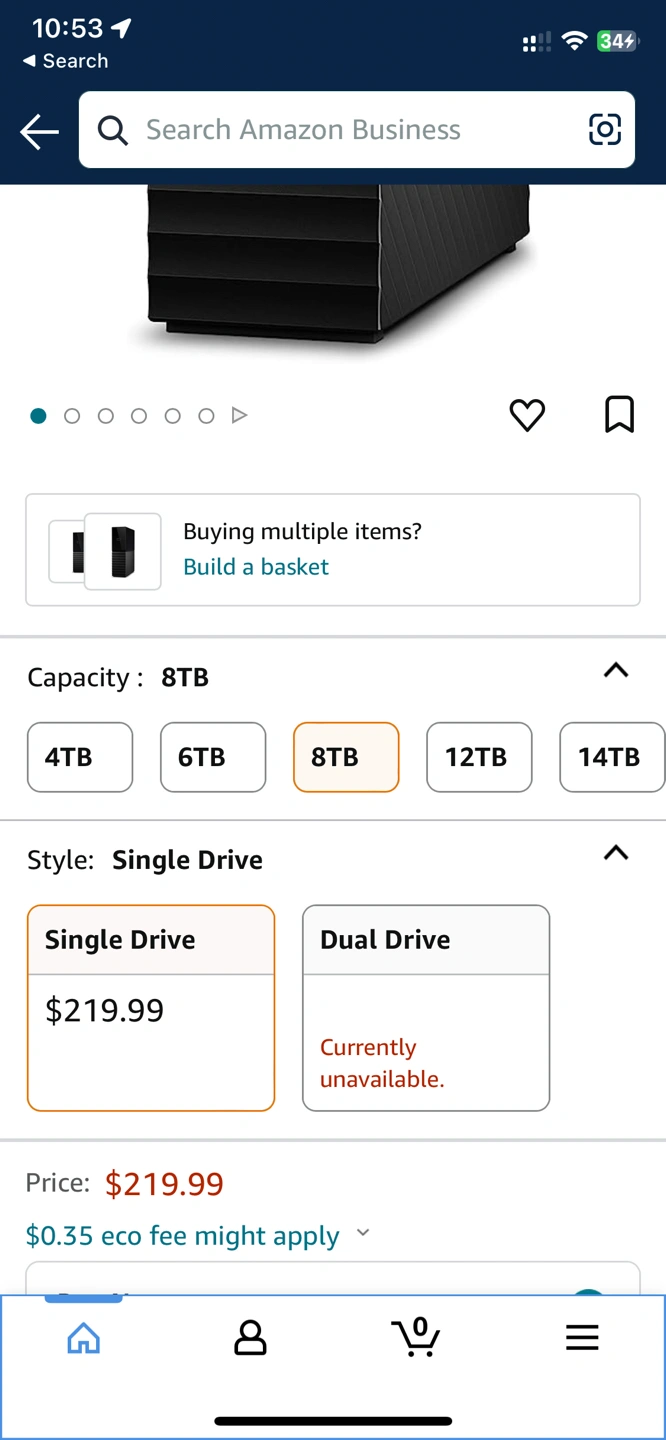Tap the back arrow icon

pos(39,131)
